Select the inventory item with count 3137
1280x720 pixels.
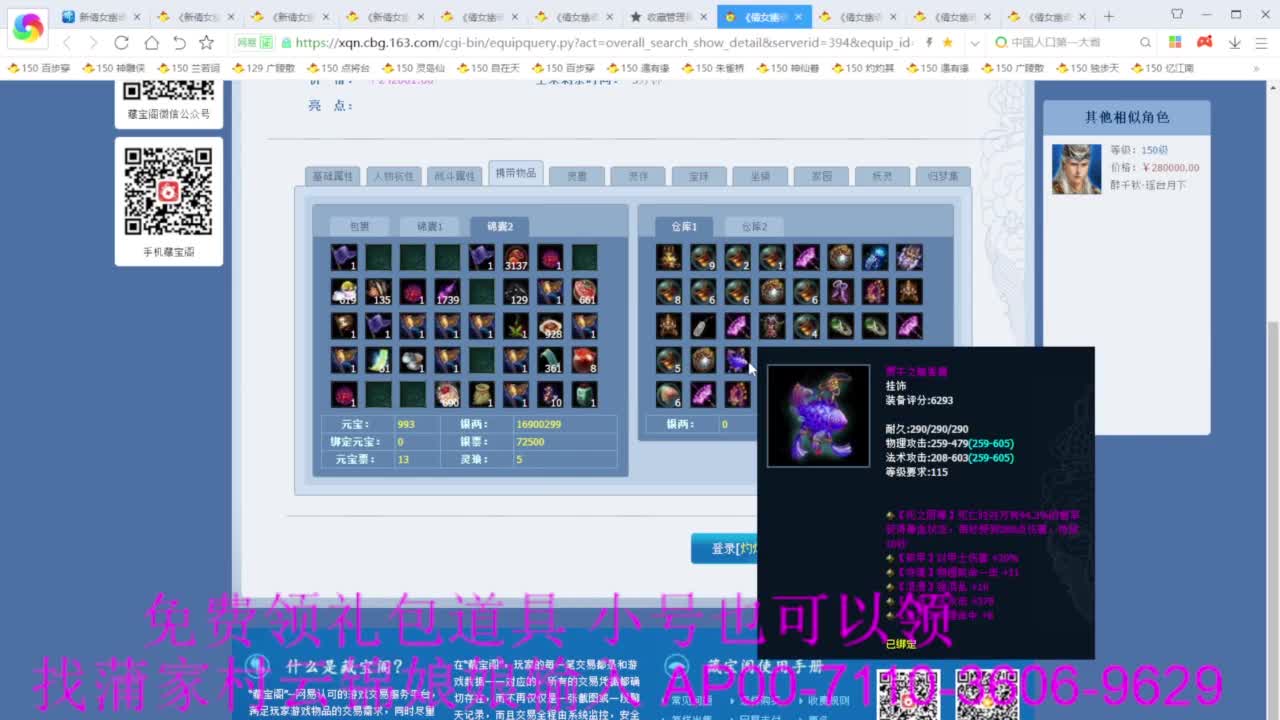[516, 258]
